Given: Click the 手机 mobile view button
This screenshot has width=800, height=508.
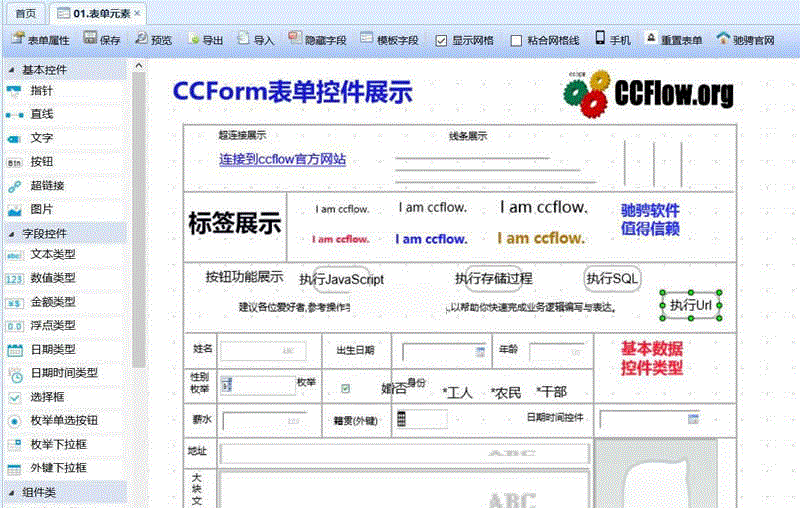Looking at the screenshot, I should (613, 40).
